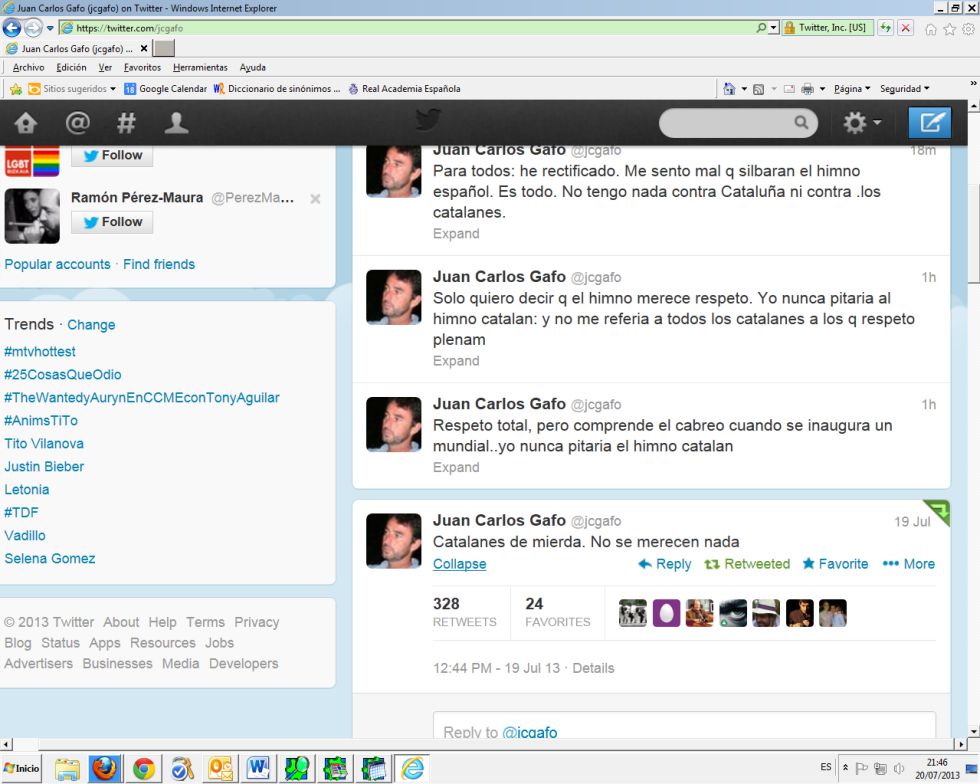Collapse the 'Catalanes de mierda' tweet
The width and height of the screenshot is (980, 784).
[459, 564]
